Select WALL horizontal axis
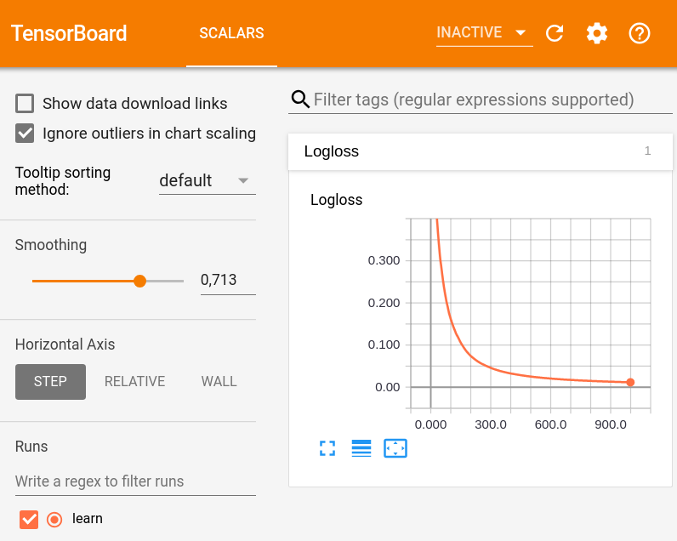Screen dimensions: 677x541 219,381
